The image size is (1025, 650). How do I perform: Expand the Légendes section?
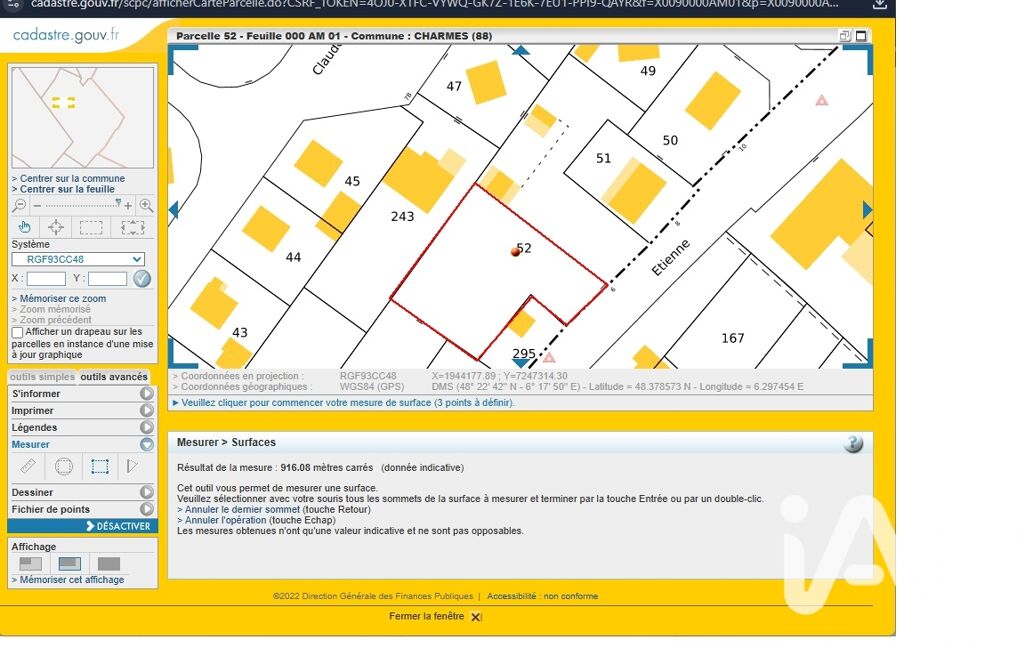pos(146,428)
